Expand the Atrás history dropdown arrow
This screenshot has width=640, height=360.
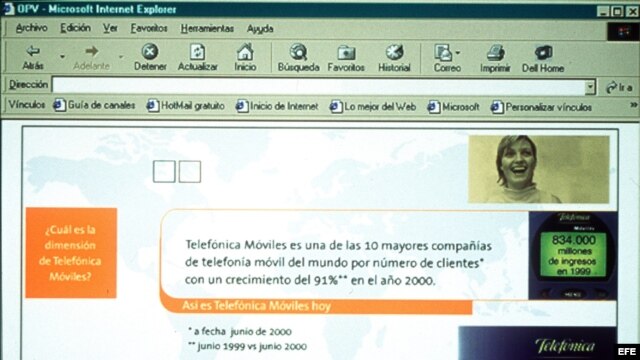tap(62, 56)
